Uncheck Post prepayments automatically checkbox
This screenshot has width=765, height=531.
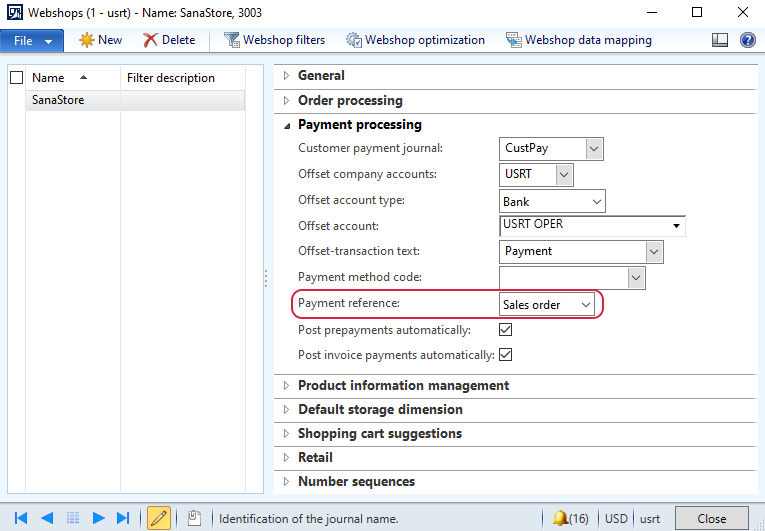coord(505,330)
